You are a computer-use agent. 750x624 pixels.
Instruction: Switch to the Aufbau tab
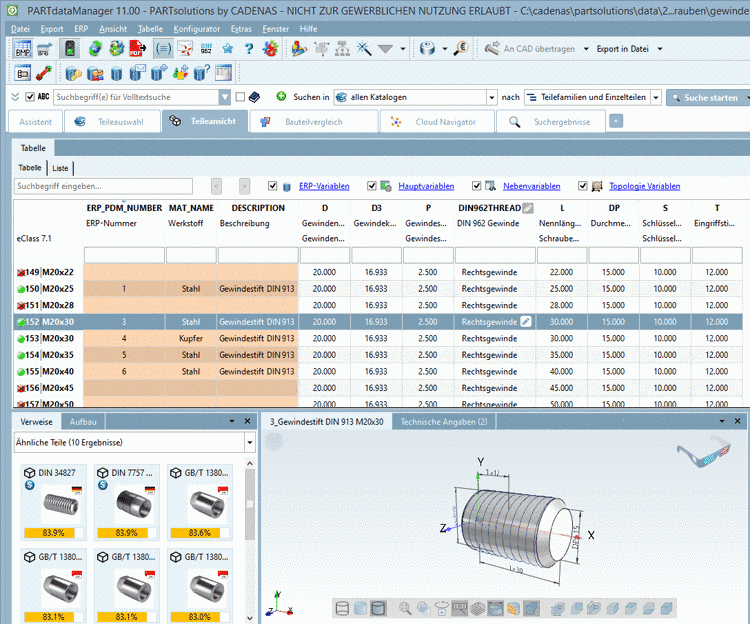(x=83, y=422)
